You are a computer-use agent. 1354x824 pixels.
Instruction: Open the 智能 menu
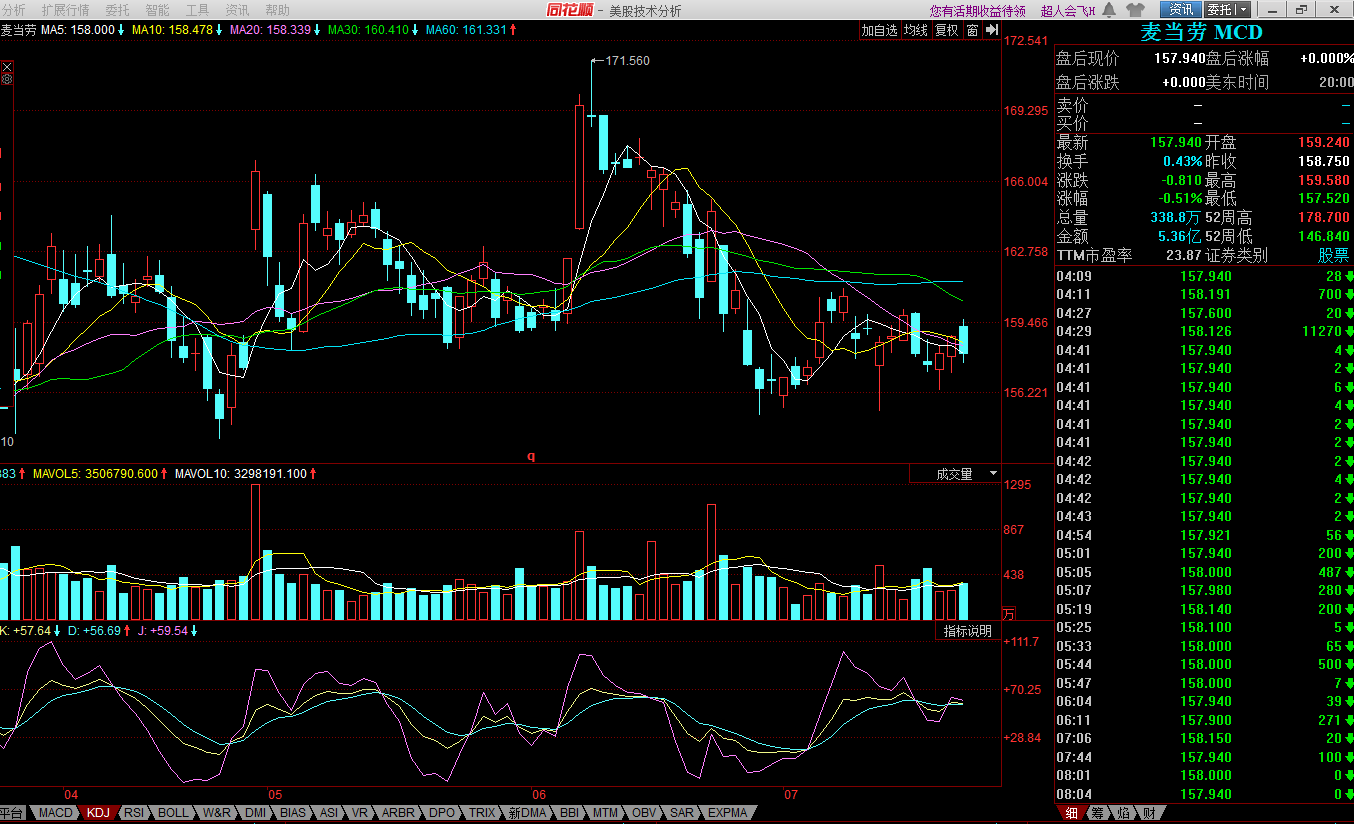click(158, 10)
